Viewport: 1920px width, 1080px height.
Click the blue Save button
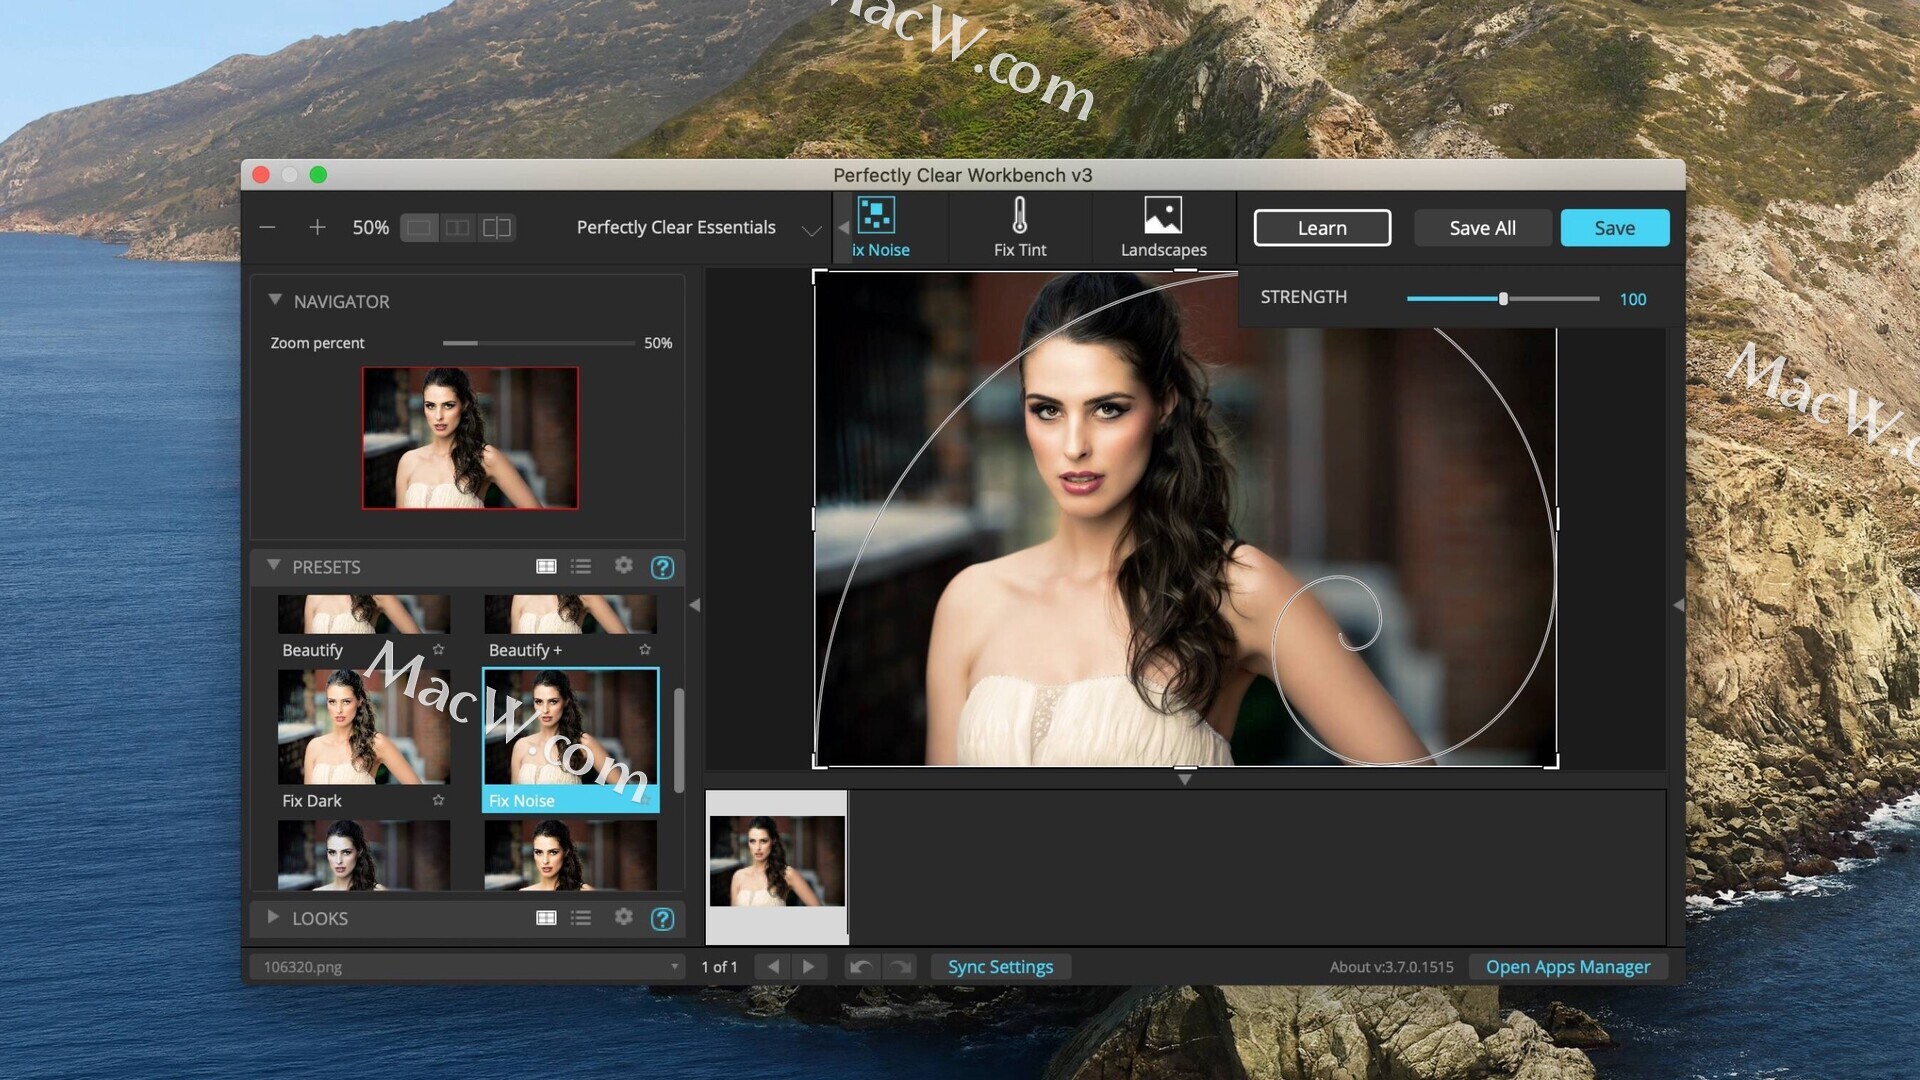point(1614,228)
